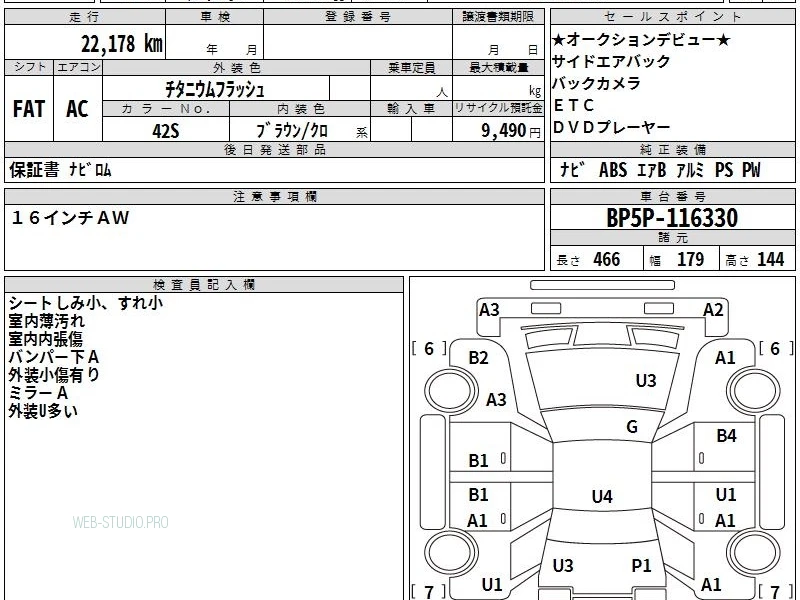The width and height of the screenshot is (800, 600).
Task: Click the P1 mark on the diagram
Action: [641, 566]
